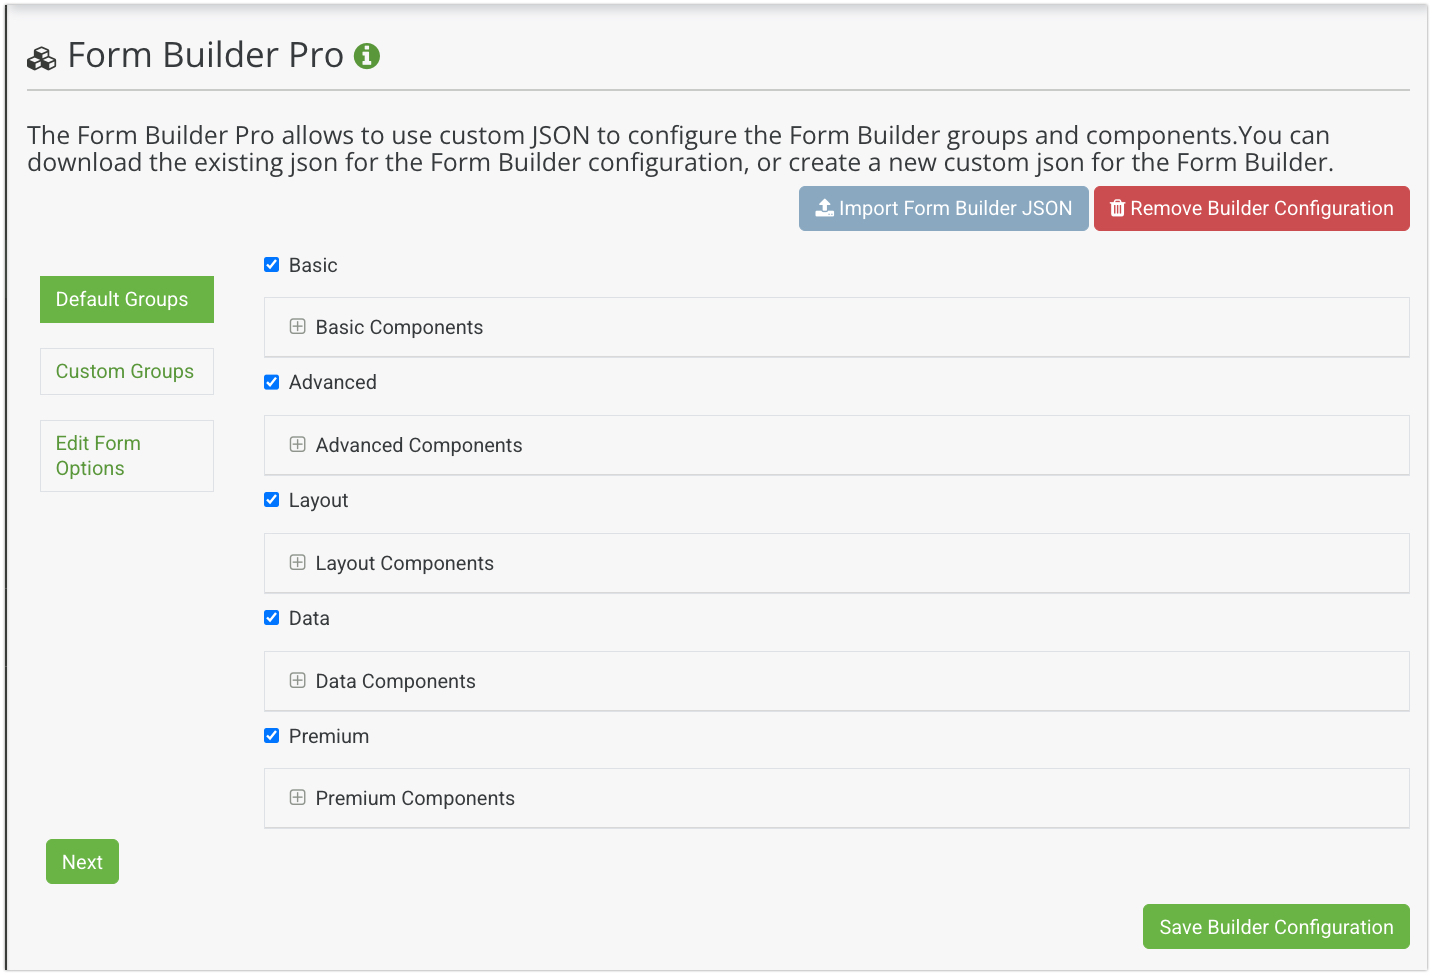Select the Default Groups tab
Viewport: 1432px width, 975px height.
click(x=127, y=299)
